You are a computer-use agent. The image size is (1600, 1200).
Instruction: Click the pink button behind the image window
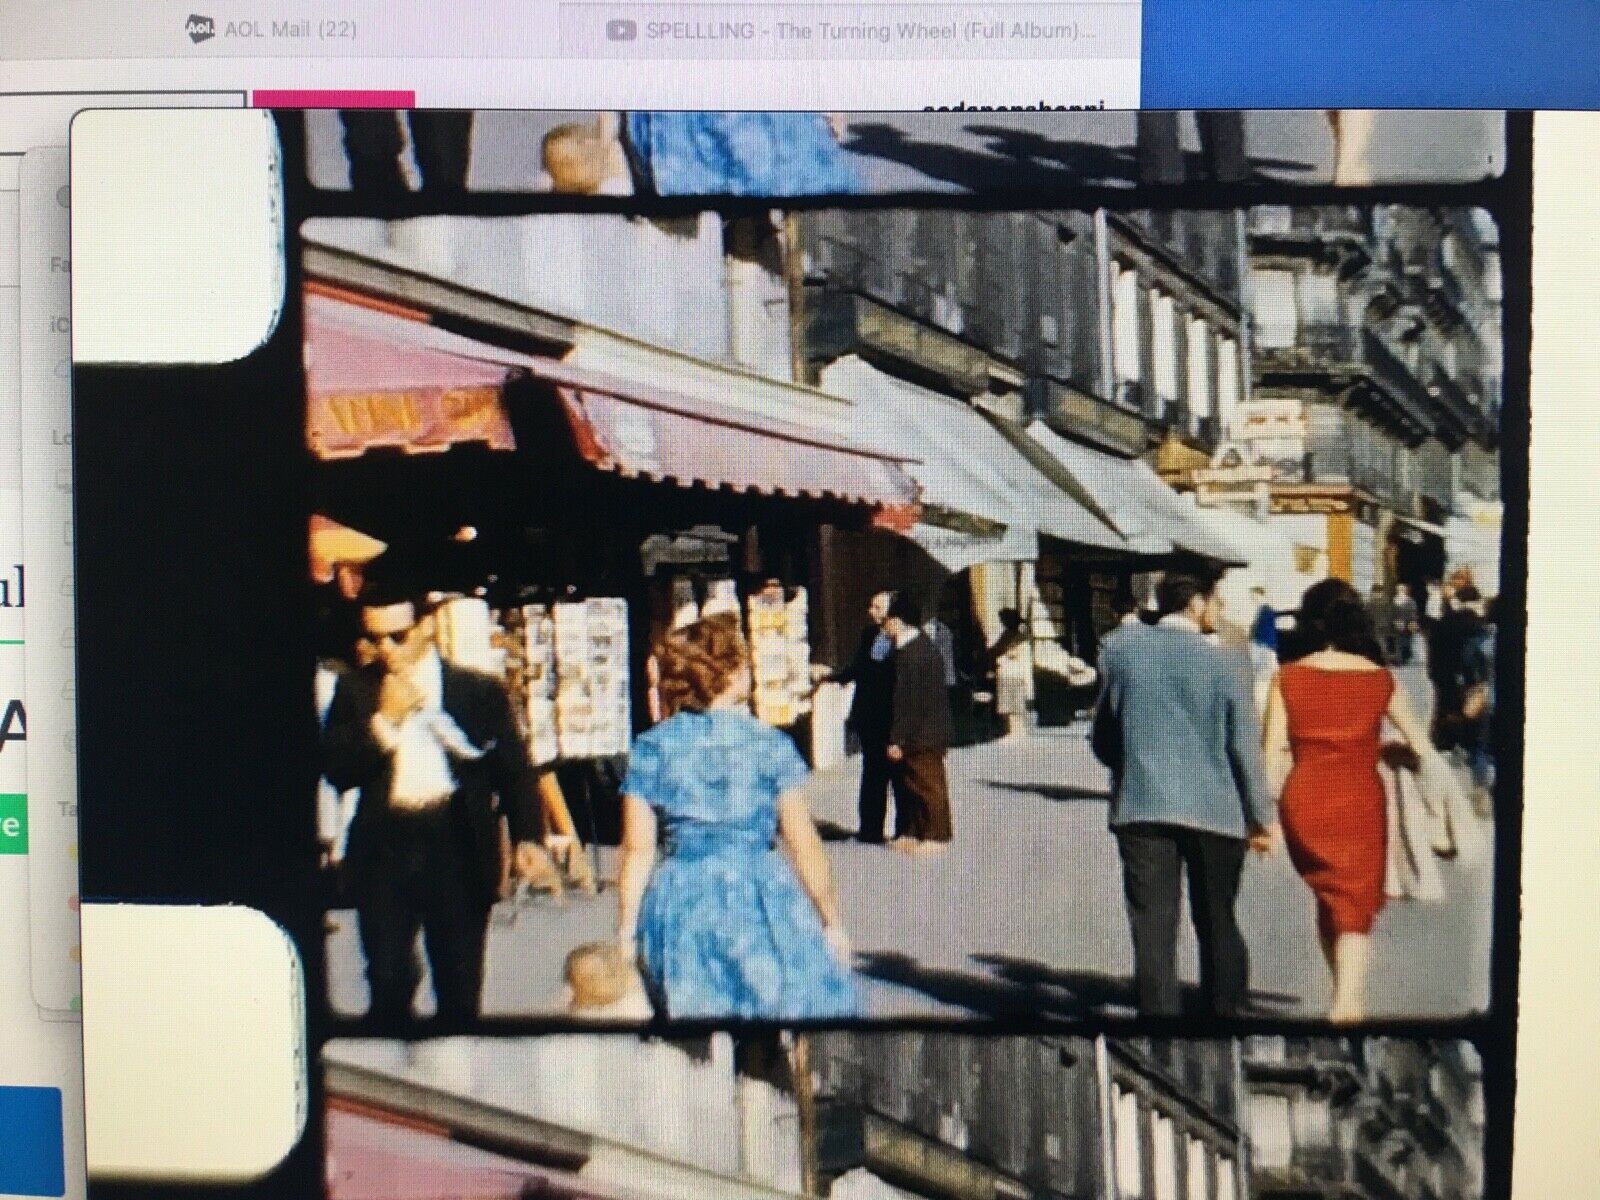[334, 100]
